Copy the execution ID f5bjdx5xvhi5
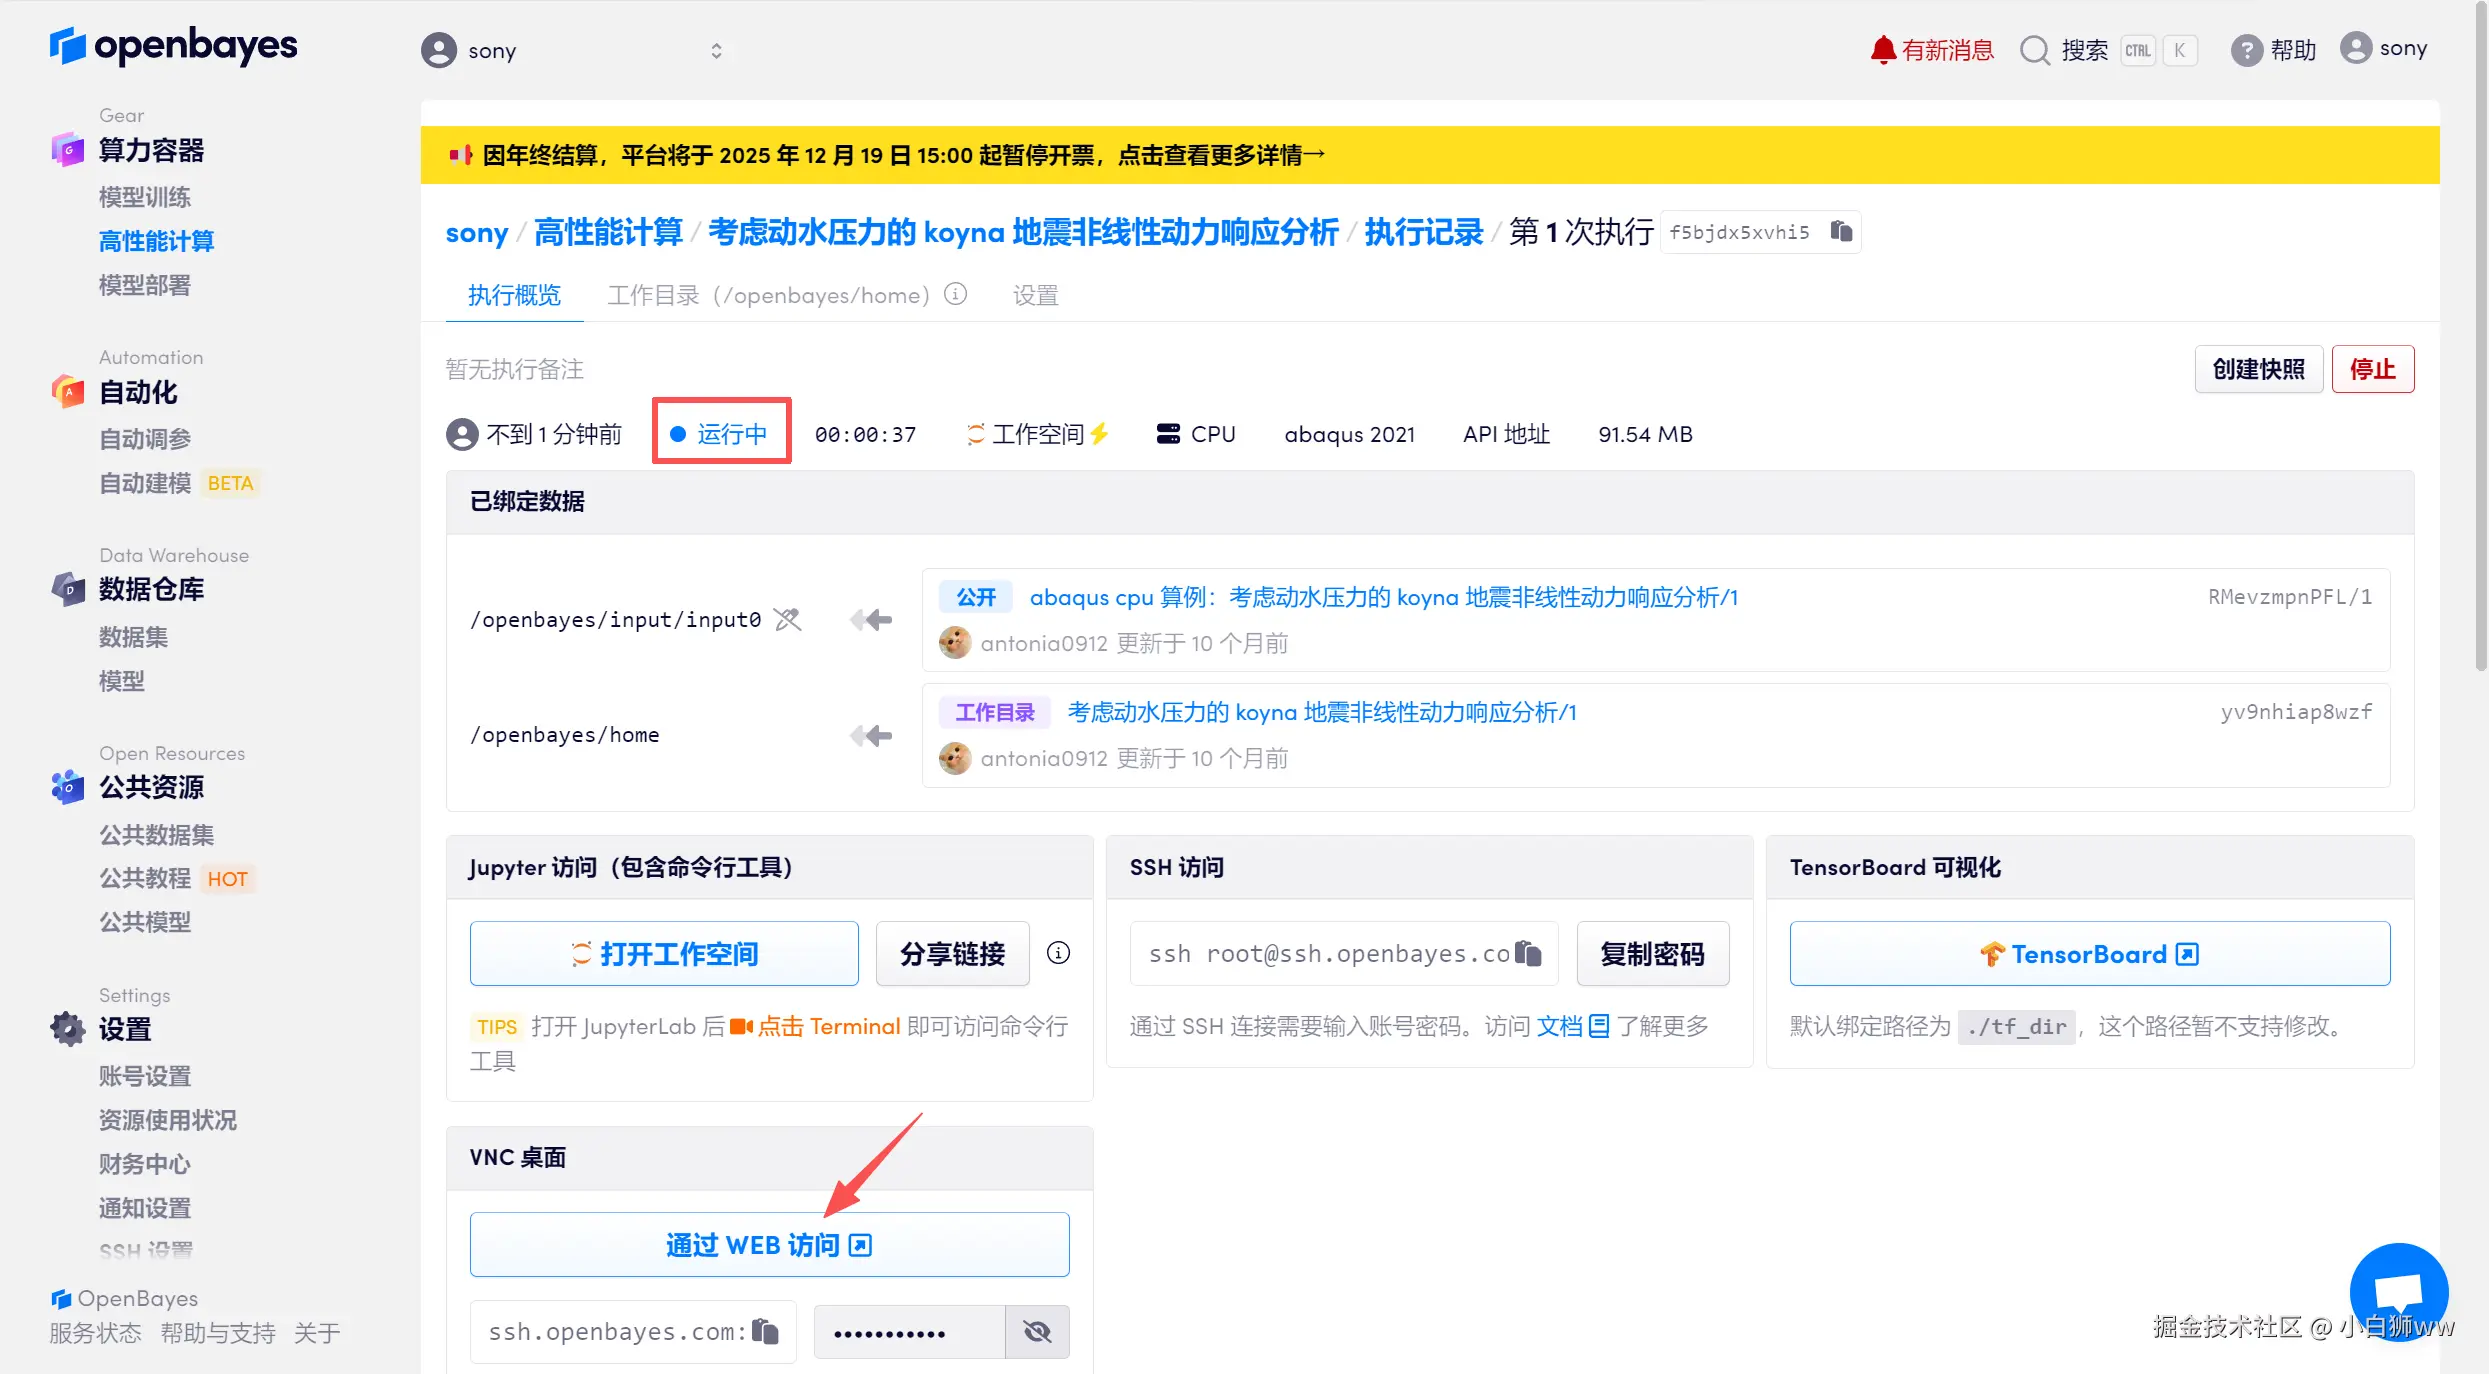The height and width of the screenshot is (1374, 2489). click(x=1841, y=232)
